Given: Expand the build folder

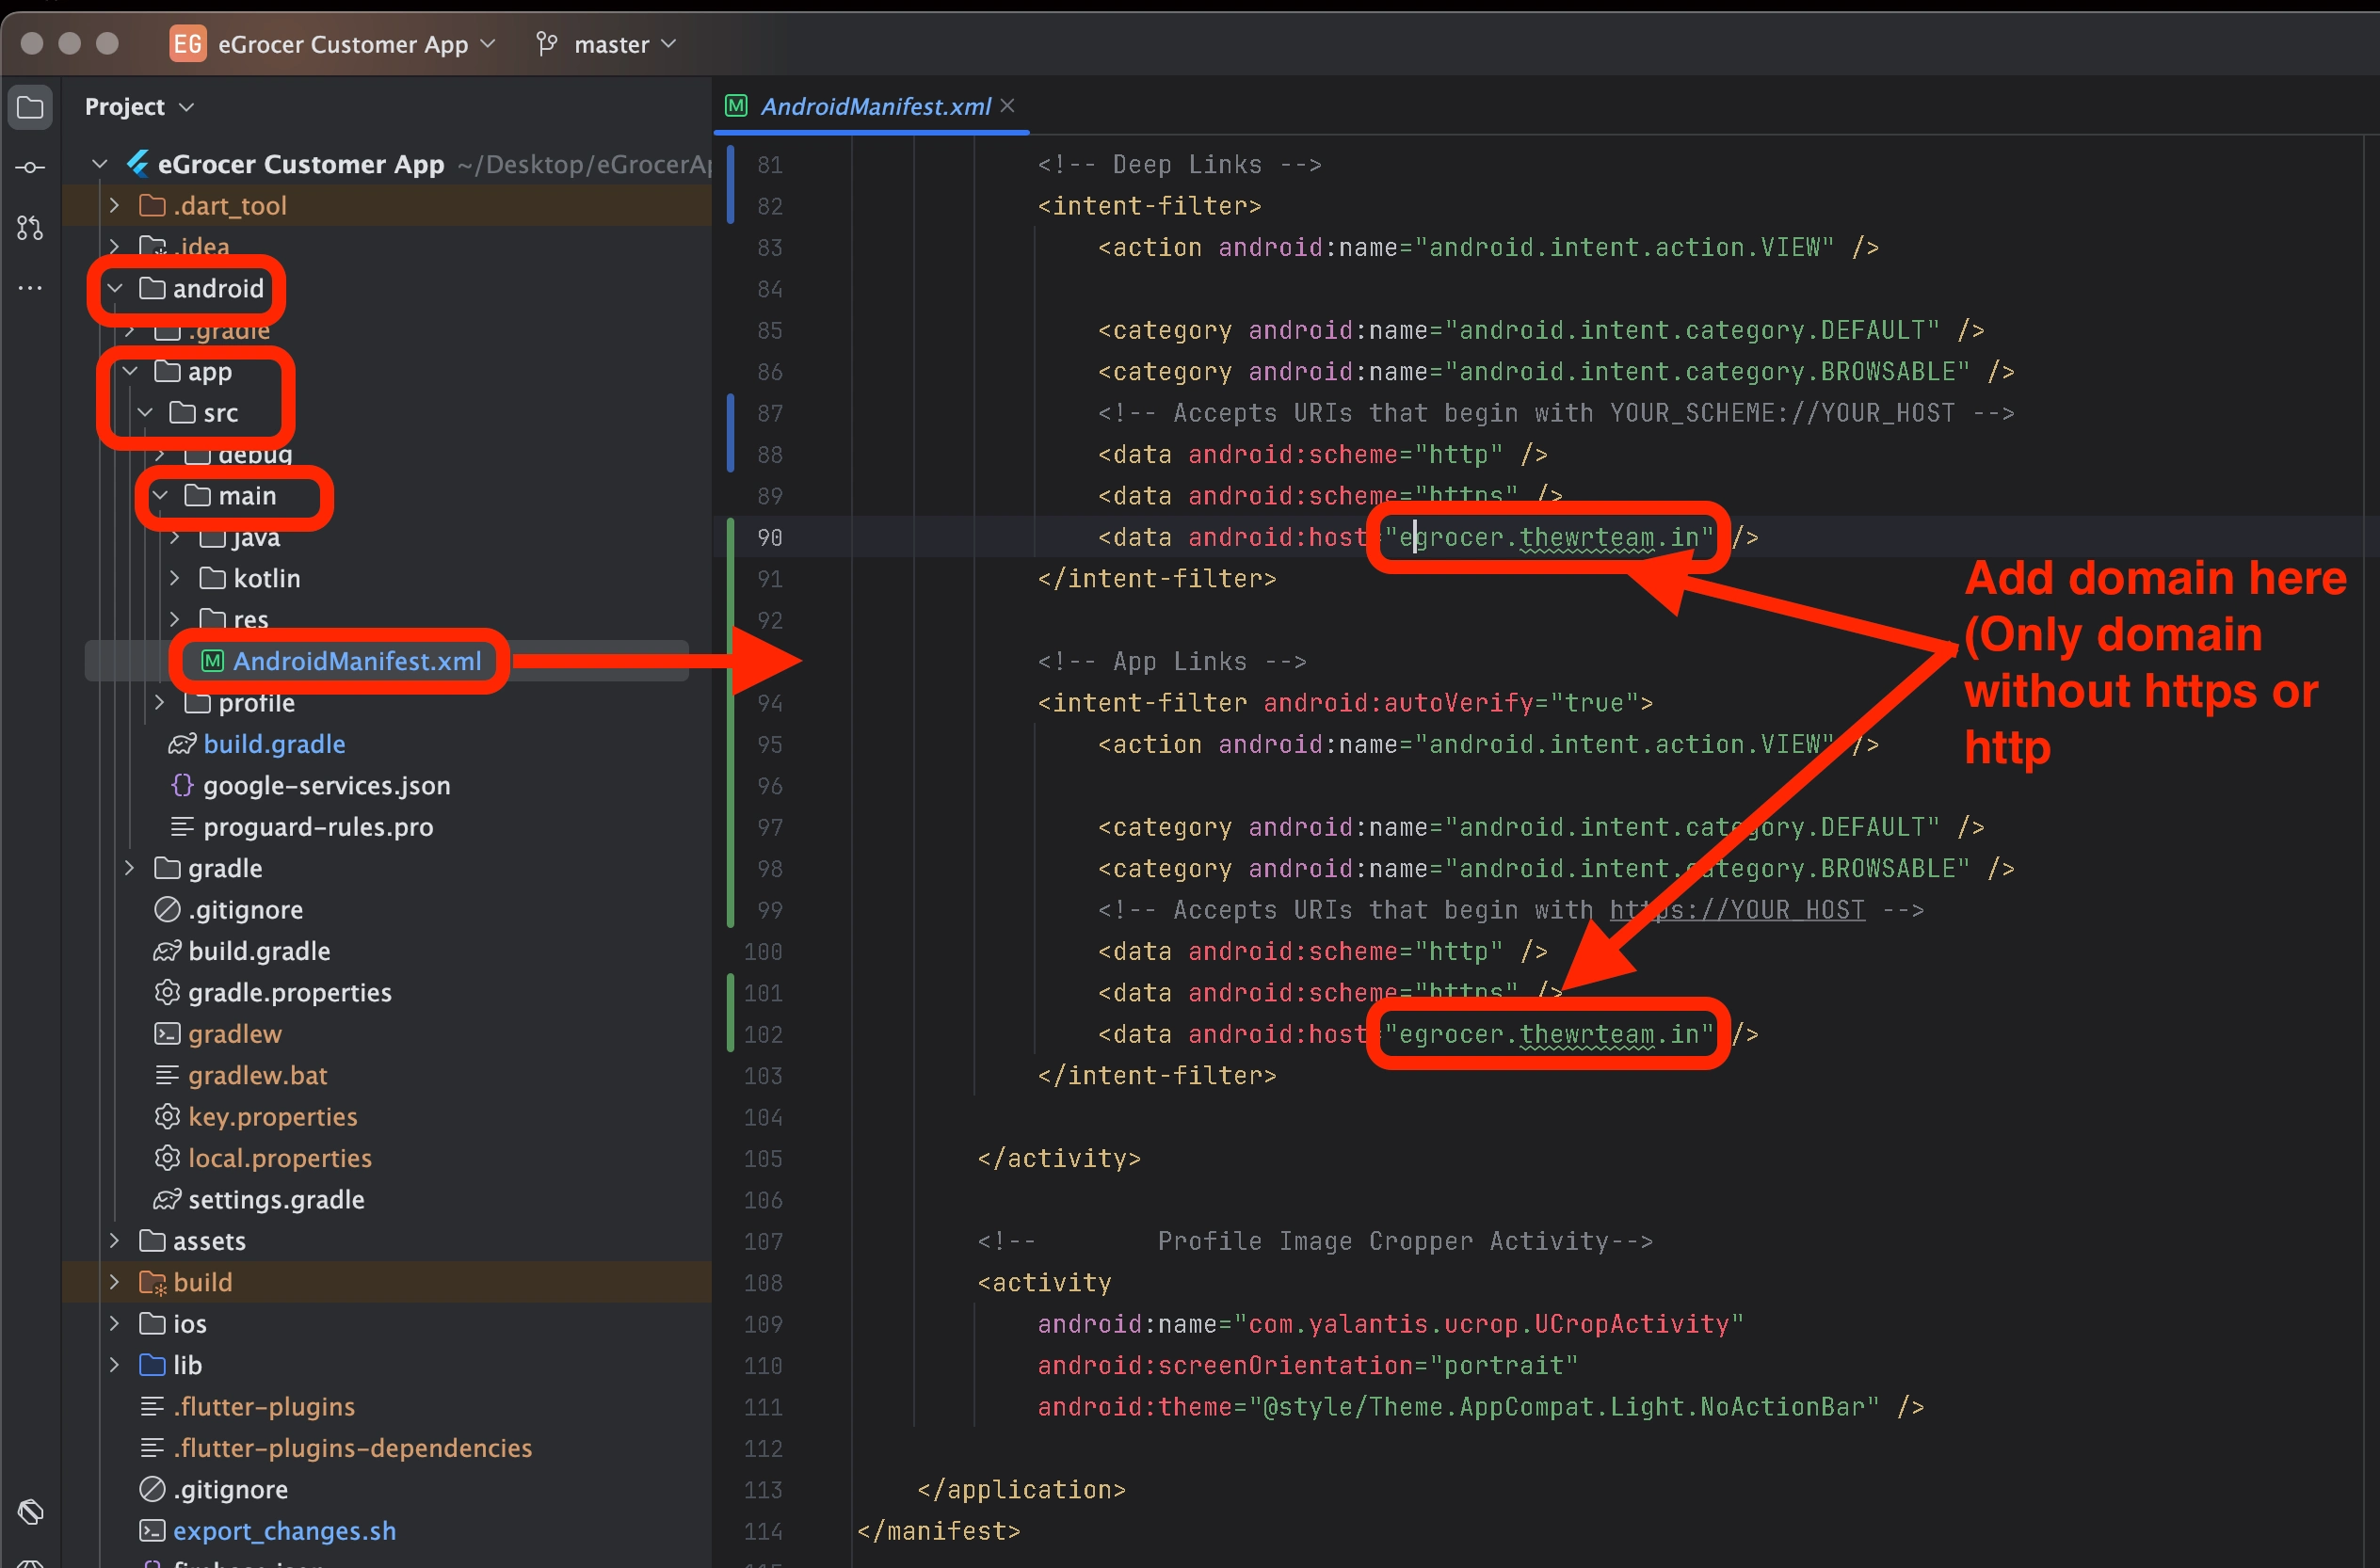Looking at the screenshot, I should pos(114,1282).
